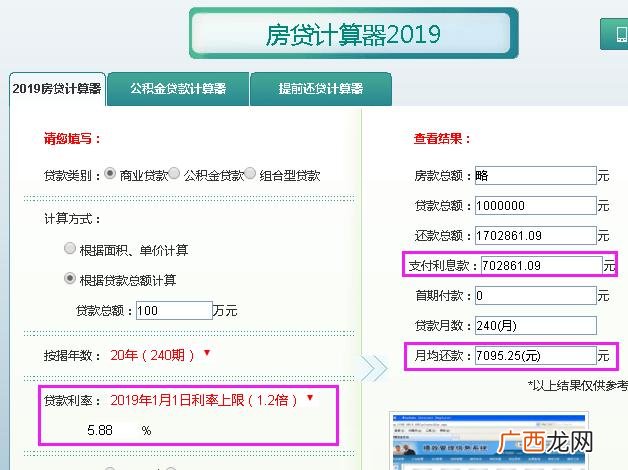Select the 商业贷款 radio button
Viewport: 628px width, 470px height.
tap(110, 174)
